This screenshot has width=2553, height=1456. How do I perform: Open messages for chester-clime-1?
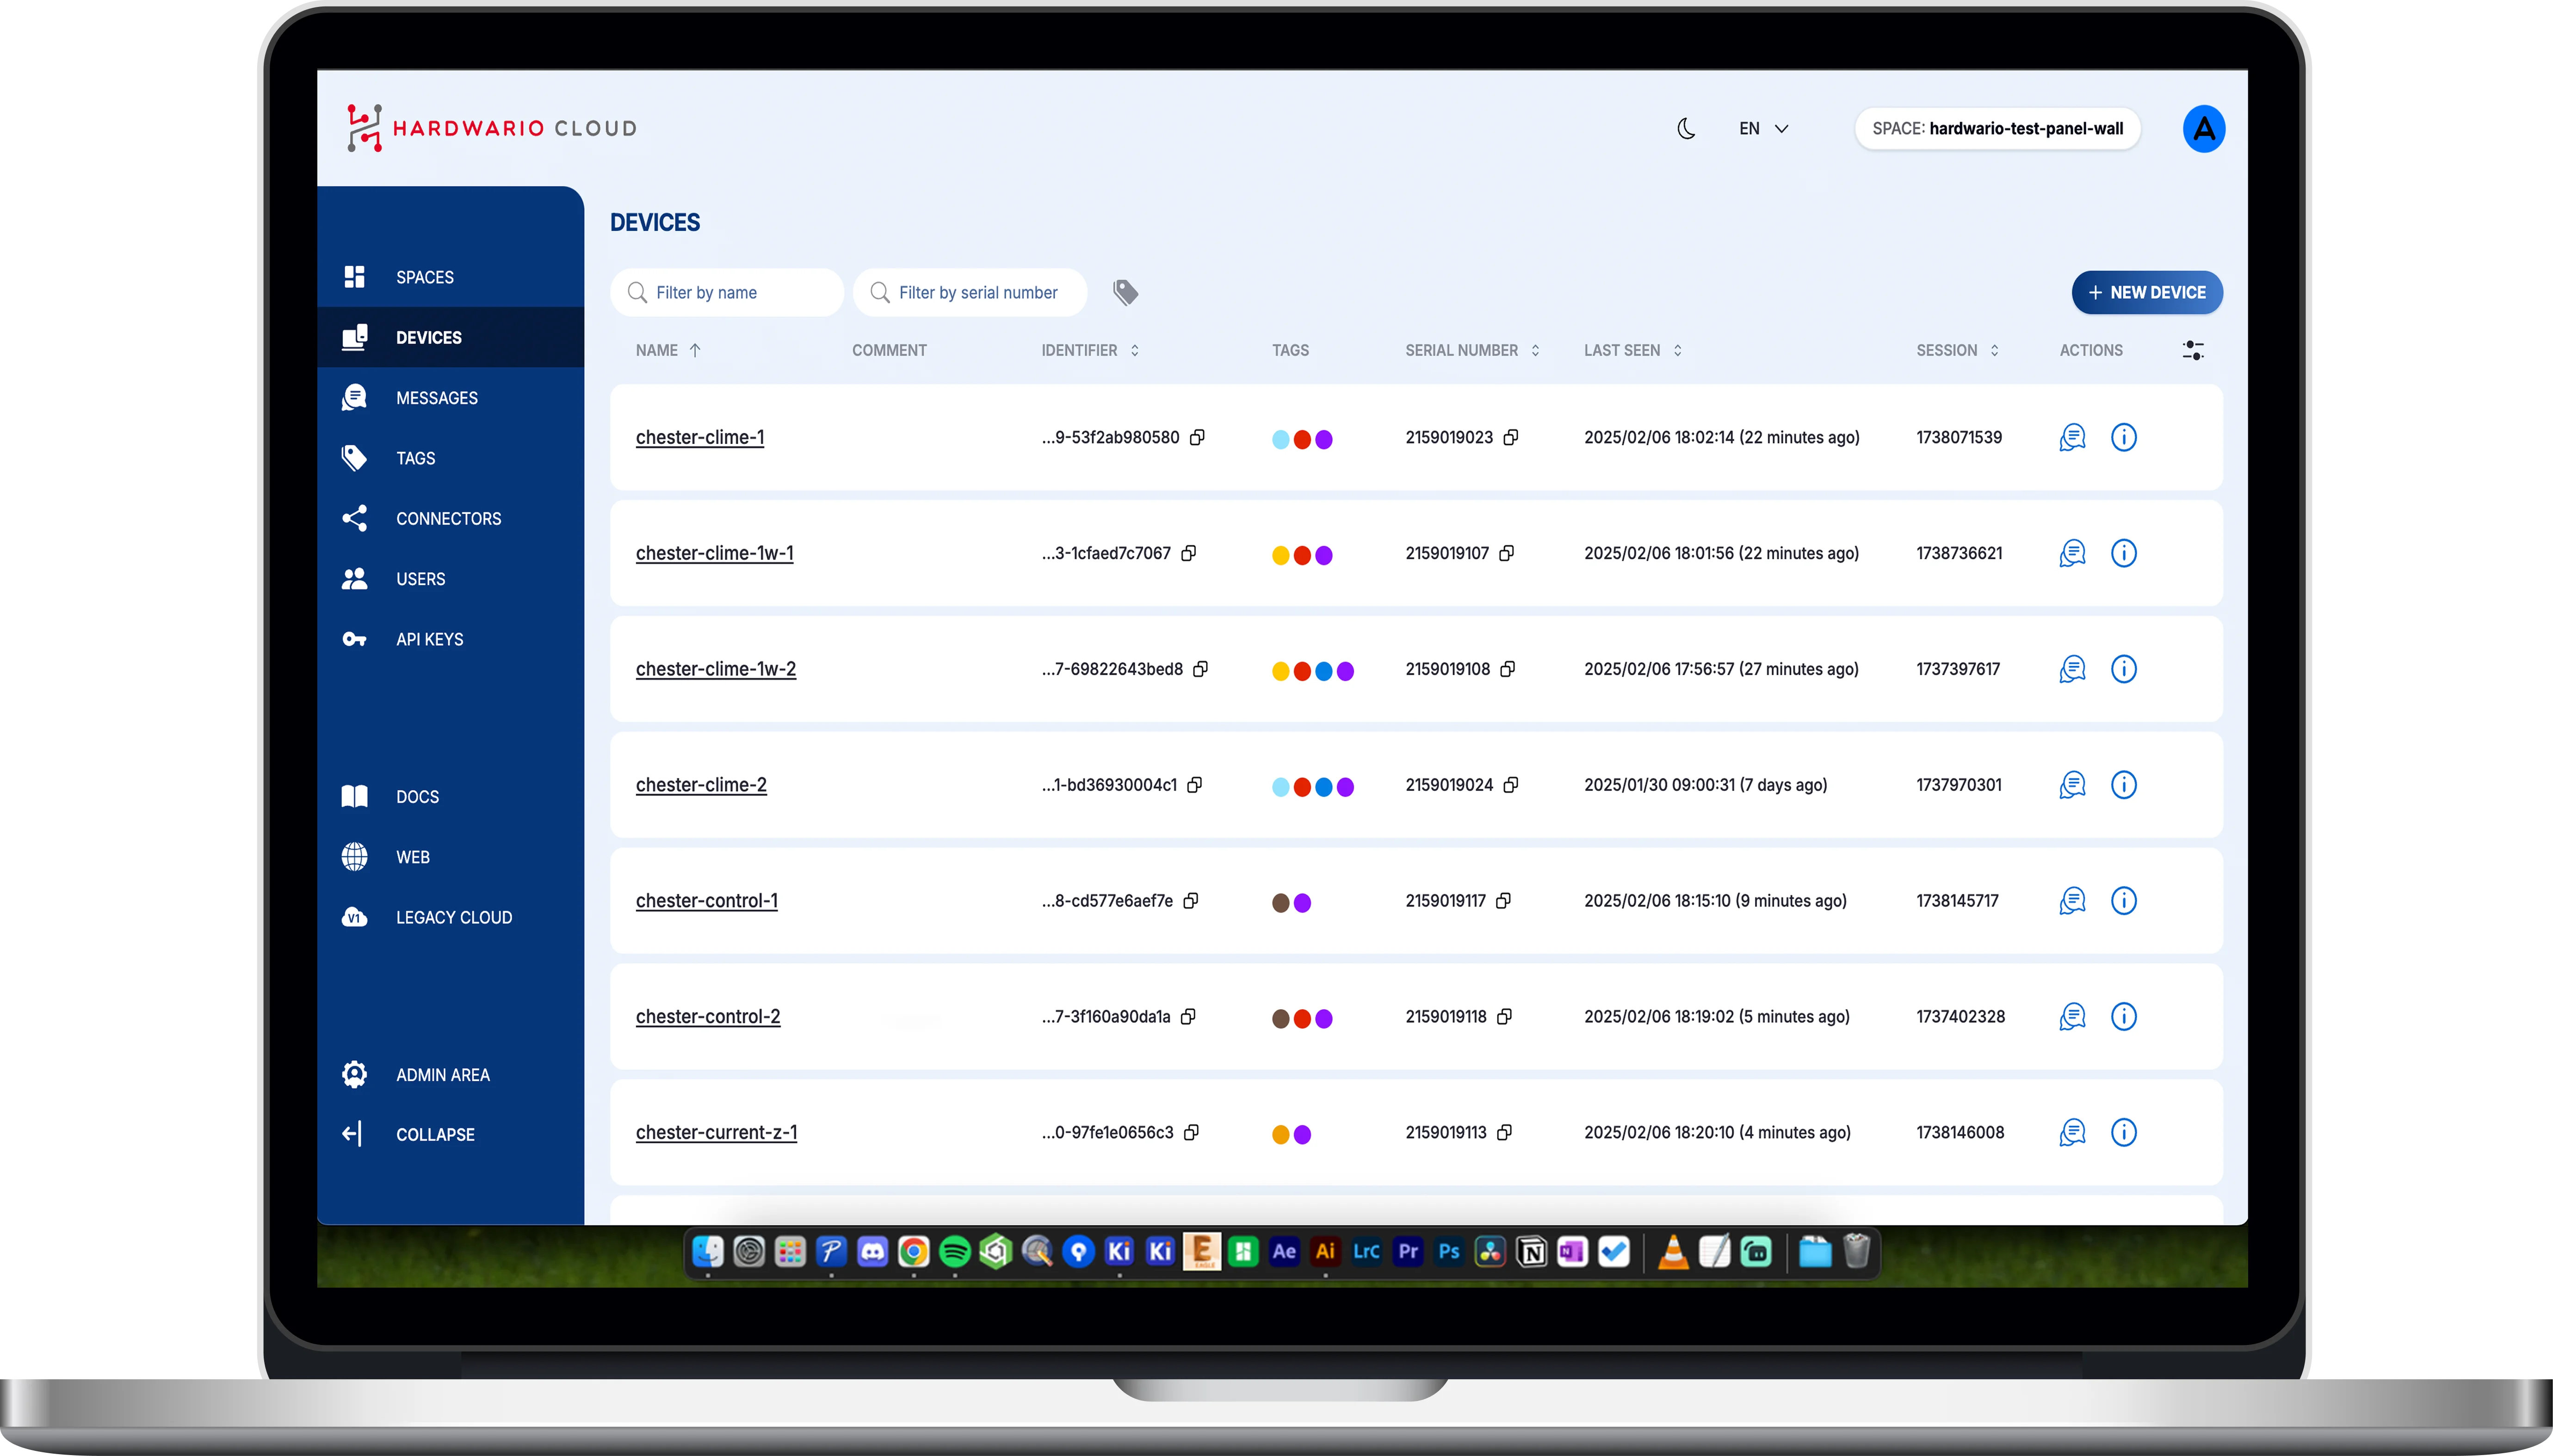[2072, 437]
